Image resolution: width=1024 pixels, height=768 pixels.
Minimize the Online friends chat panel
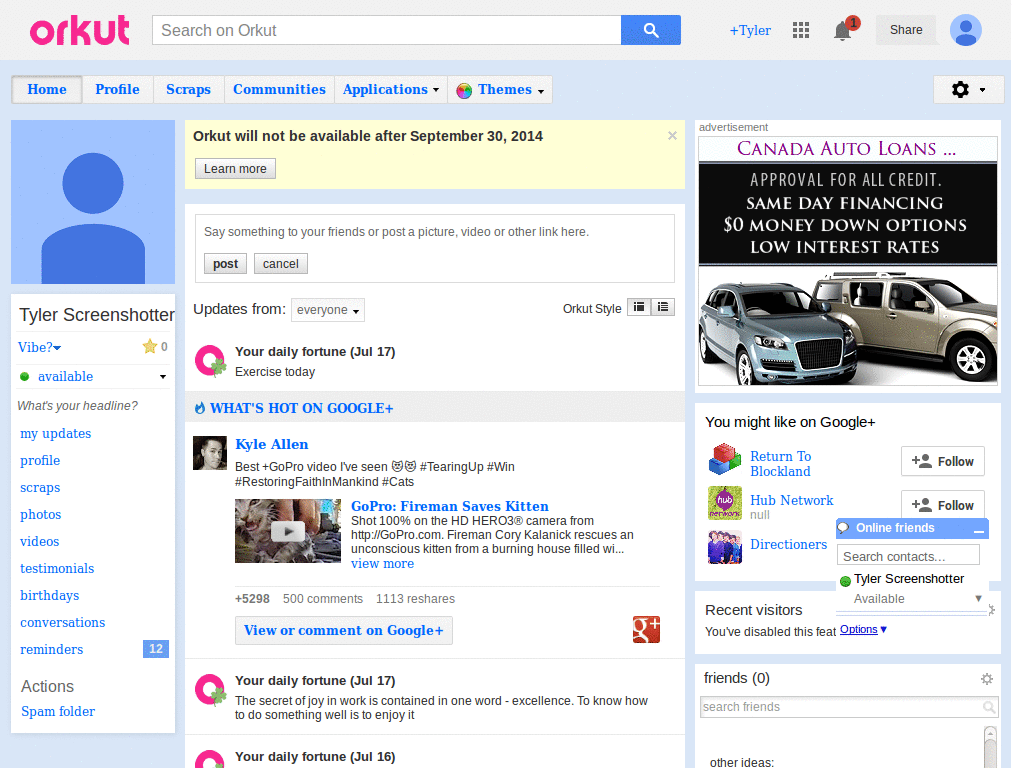(978, 530)
